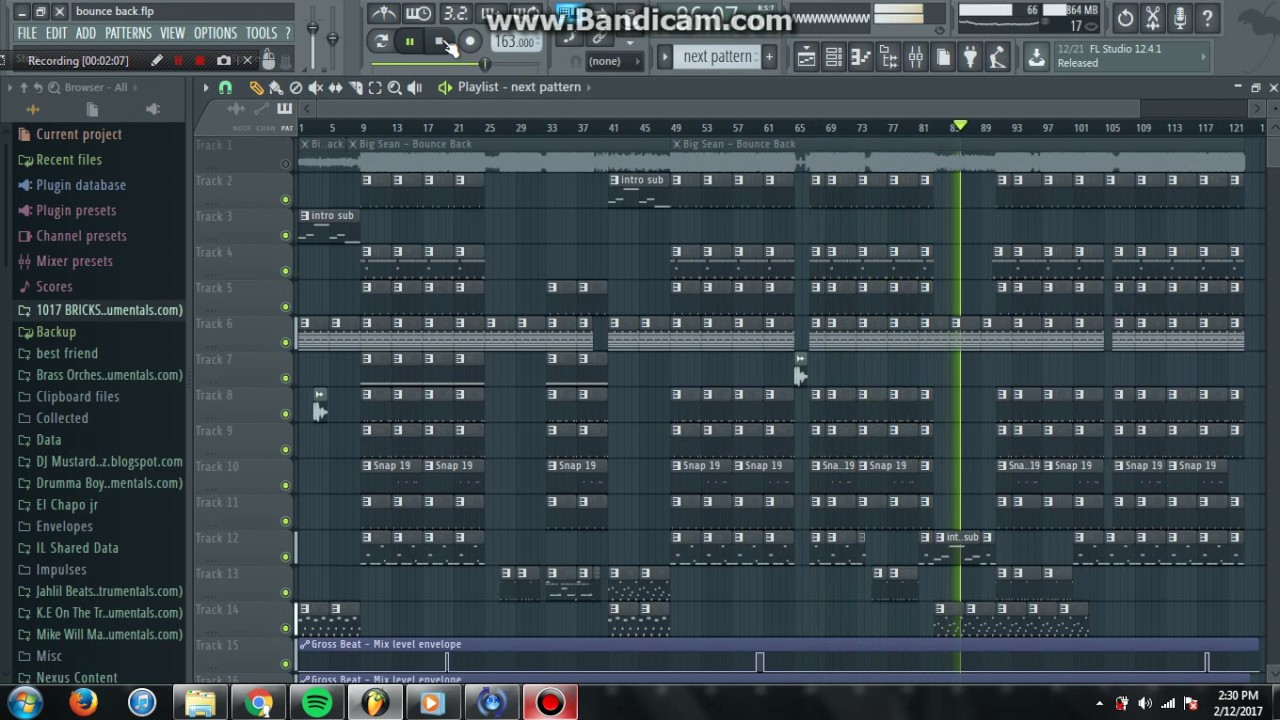1280x720 pixels.
Task: Open the help question mark icon
Action: [1207, 18]
